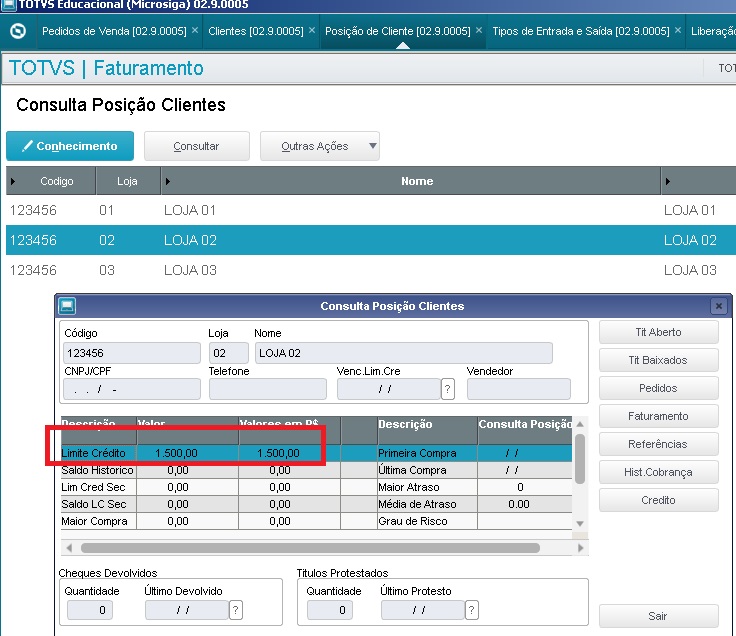Screen dimensions: 736x636
Task: Close the Consulta Posição Clientes dialog
Action: coord(719,306)
